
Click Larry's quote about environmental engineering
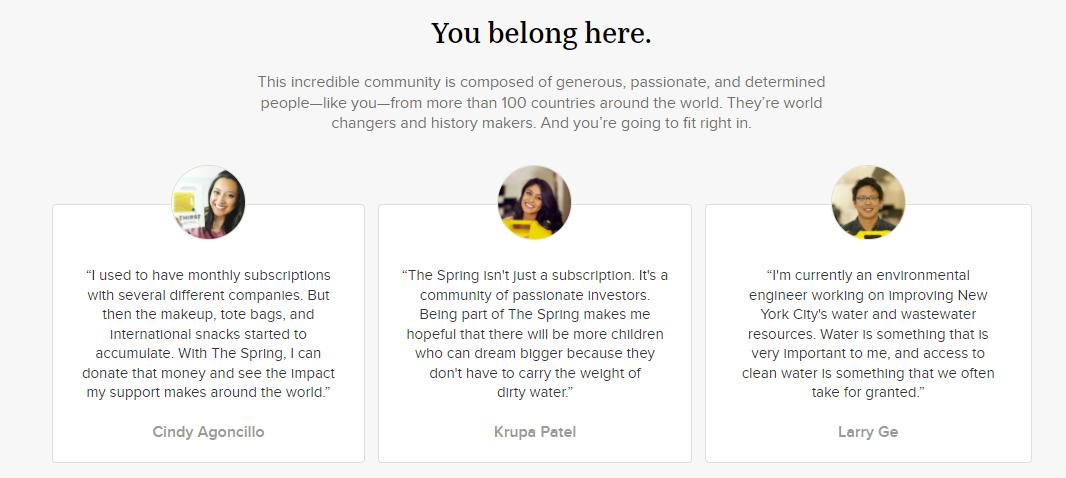click(868, 335)
